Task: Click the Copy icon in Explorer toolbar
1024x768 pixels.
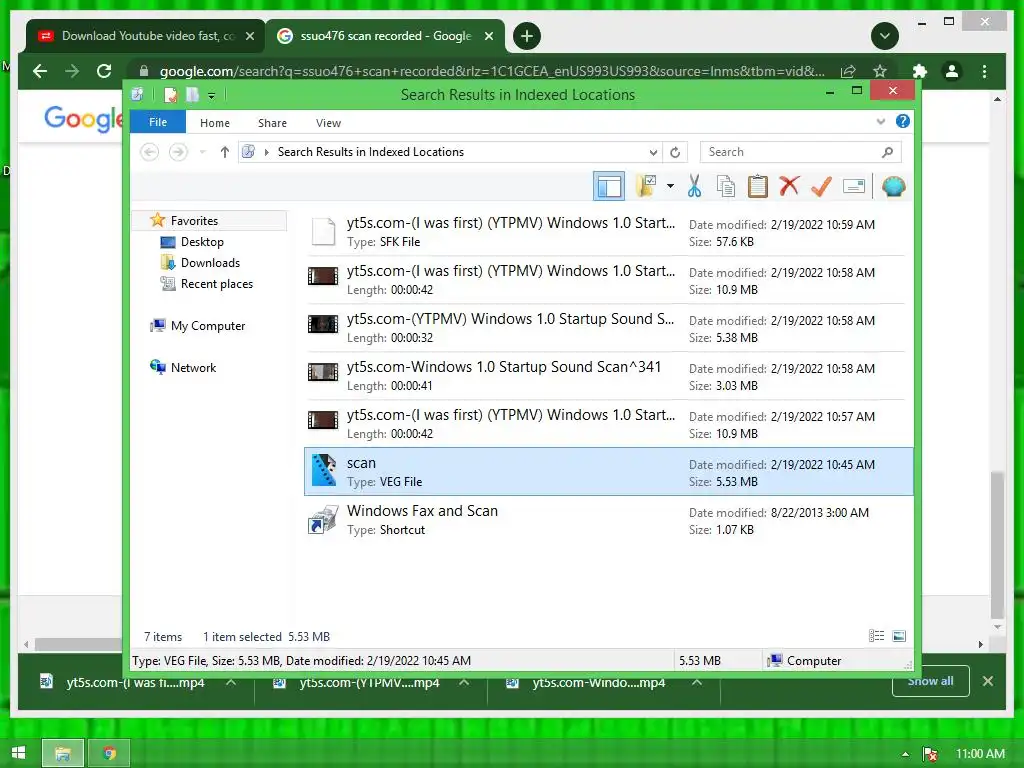Action: (x=726, y=187)
